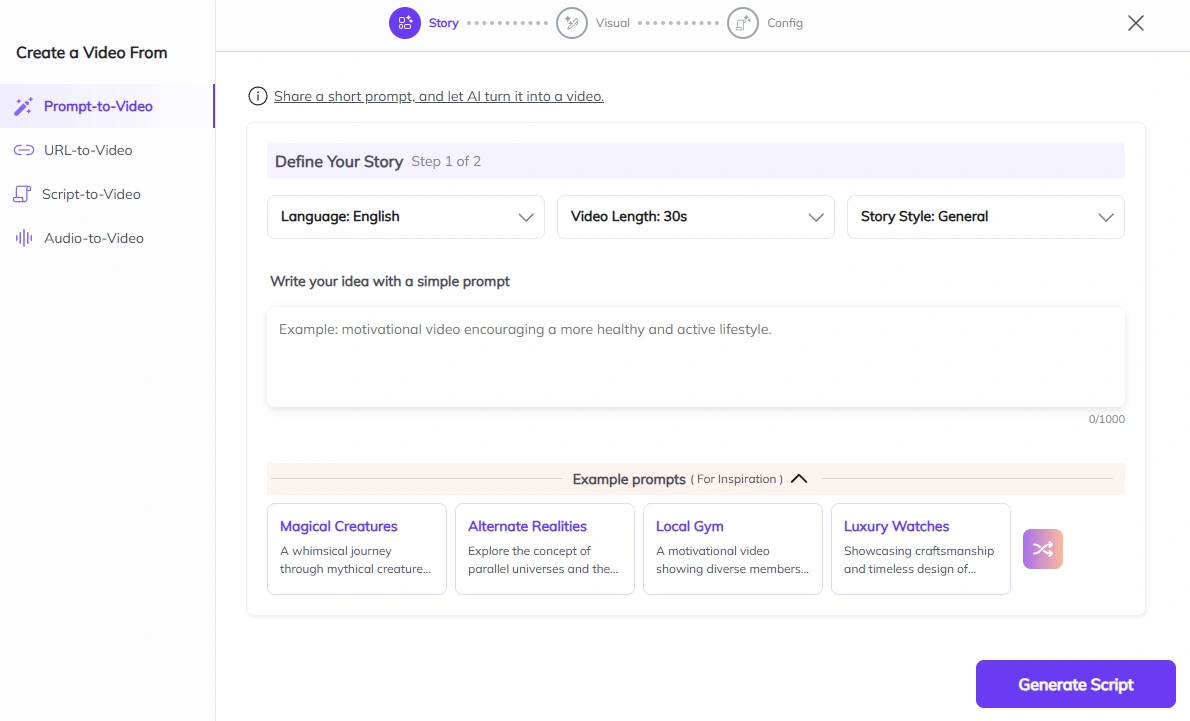Click the Example prompts heading text
Screen dimensions: 1190x721
click(629, 479)
